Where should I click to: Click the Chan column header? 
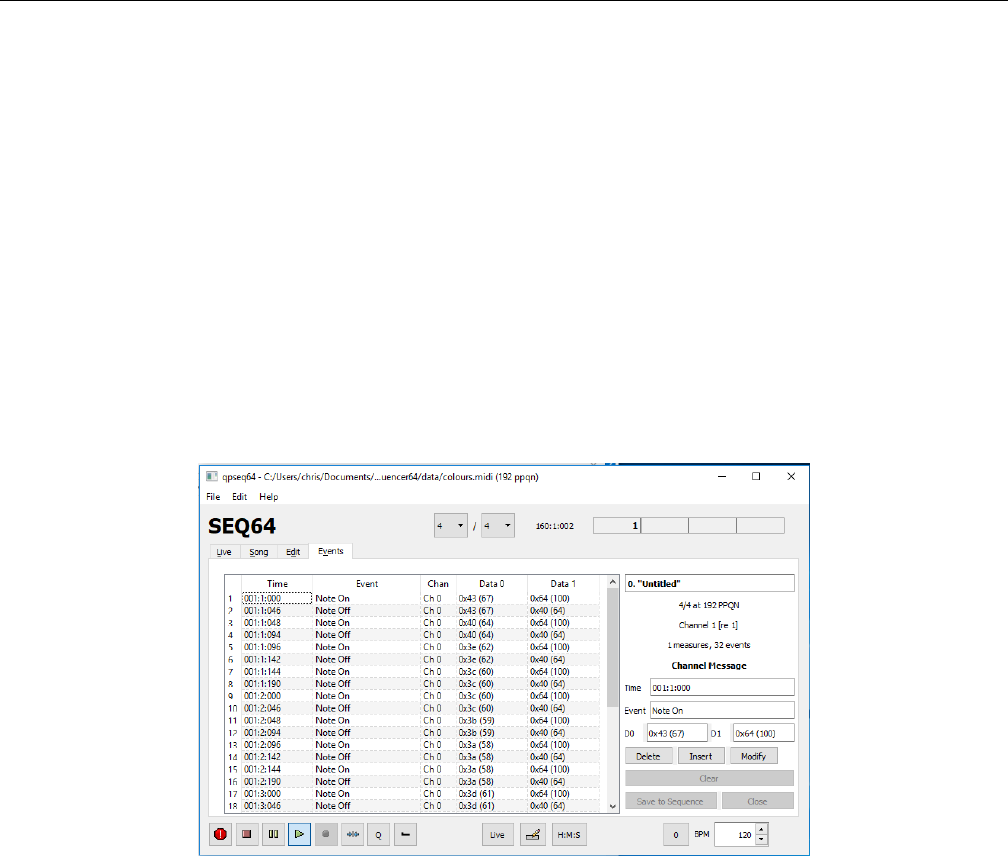(438, 584)
